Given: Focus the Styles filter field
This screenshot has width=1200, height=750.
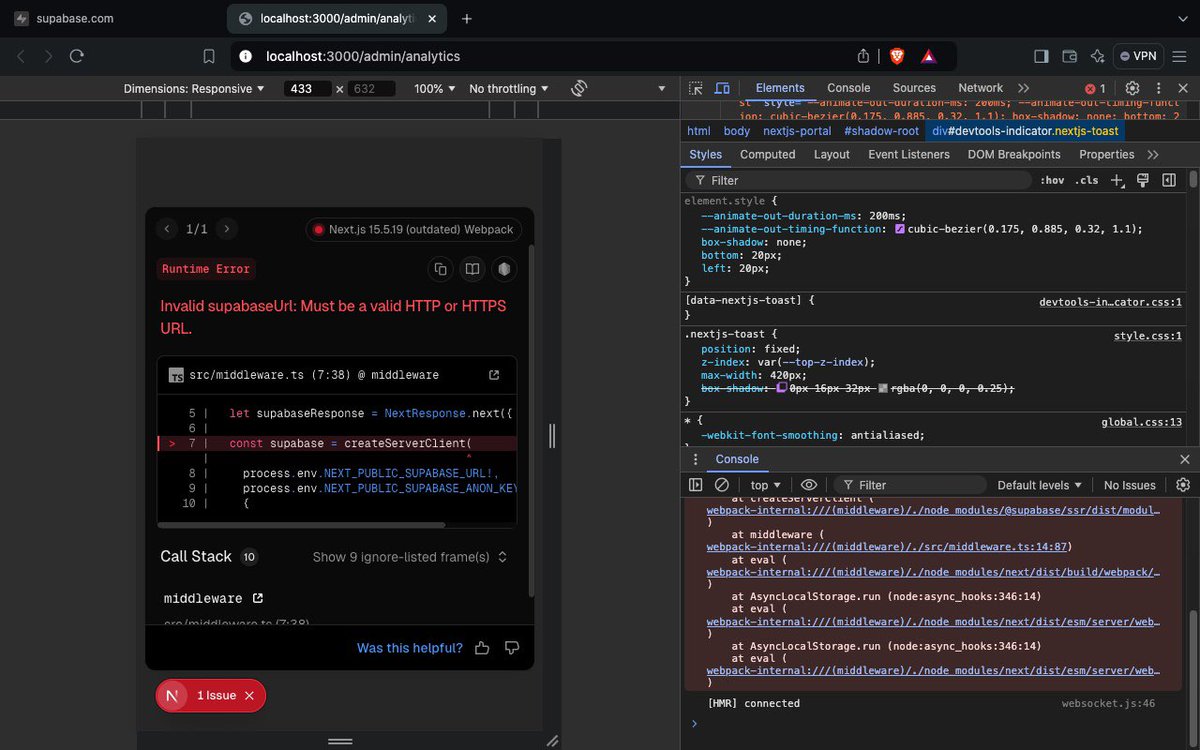Looking at the screenshot, I should (x=860, y=180).
